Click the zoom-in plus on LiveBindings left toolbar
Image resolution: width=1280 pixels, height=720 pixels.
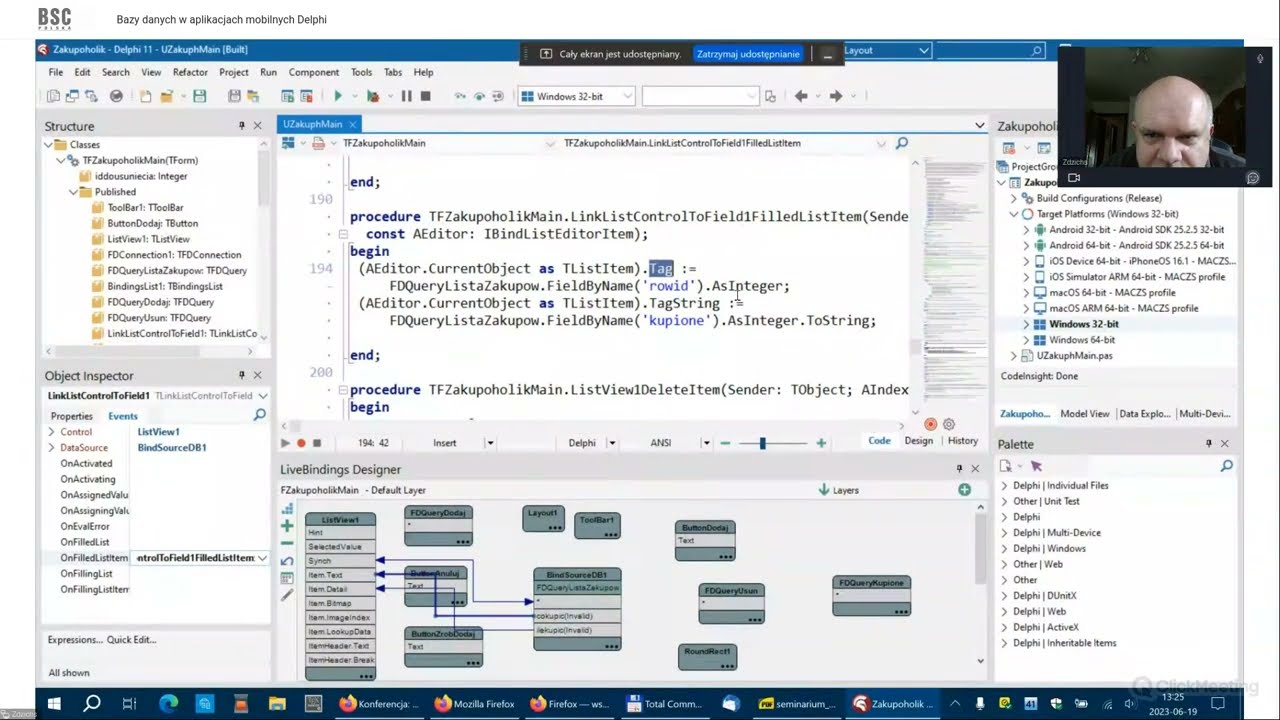(287, 526)
